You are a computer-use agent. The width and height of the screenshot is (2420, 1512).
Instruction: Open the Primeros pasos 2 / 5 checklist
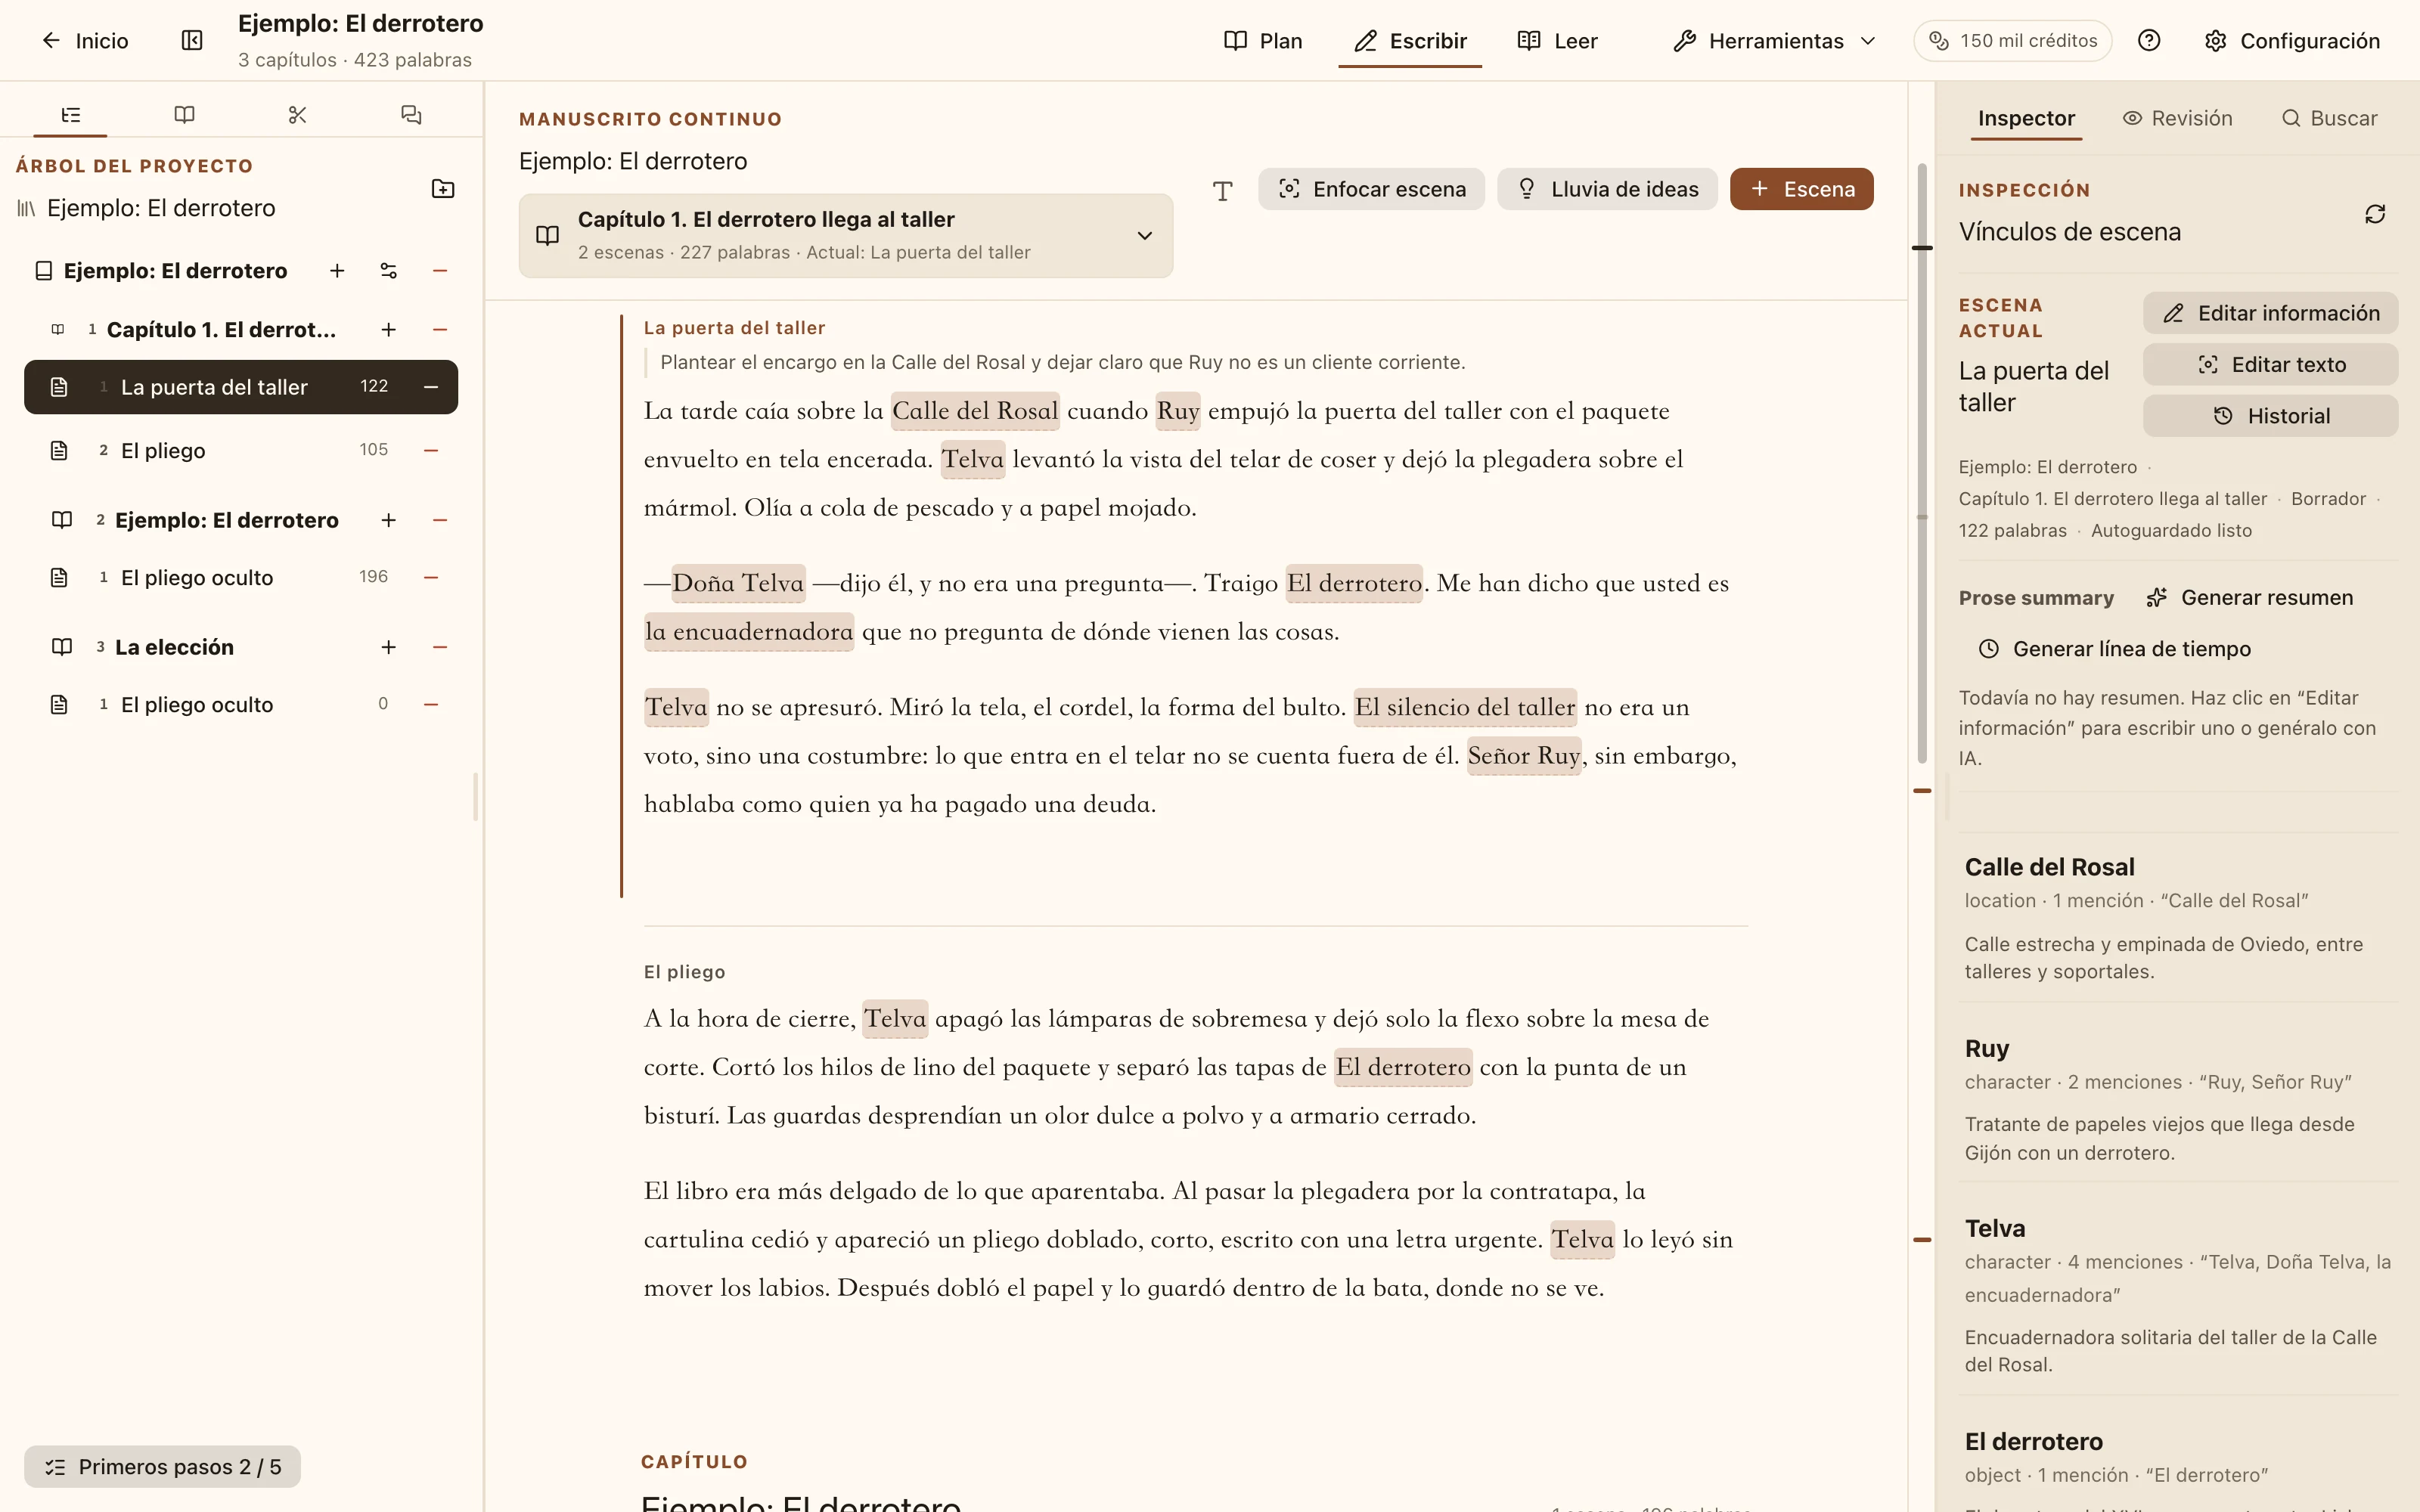point(162,1467)
